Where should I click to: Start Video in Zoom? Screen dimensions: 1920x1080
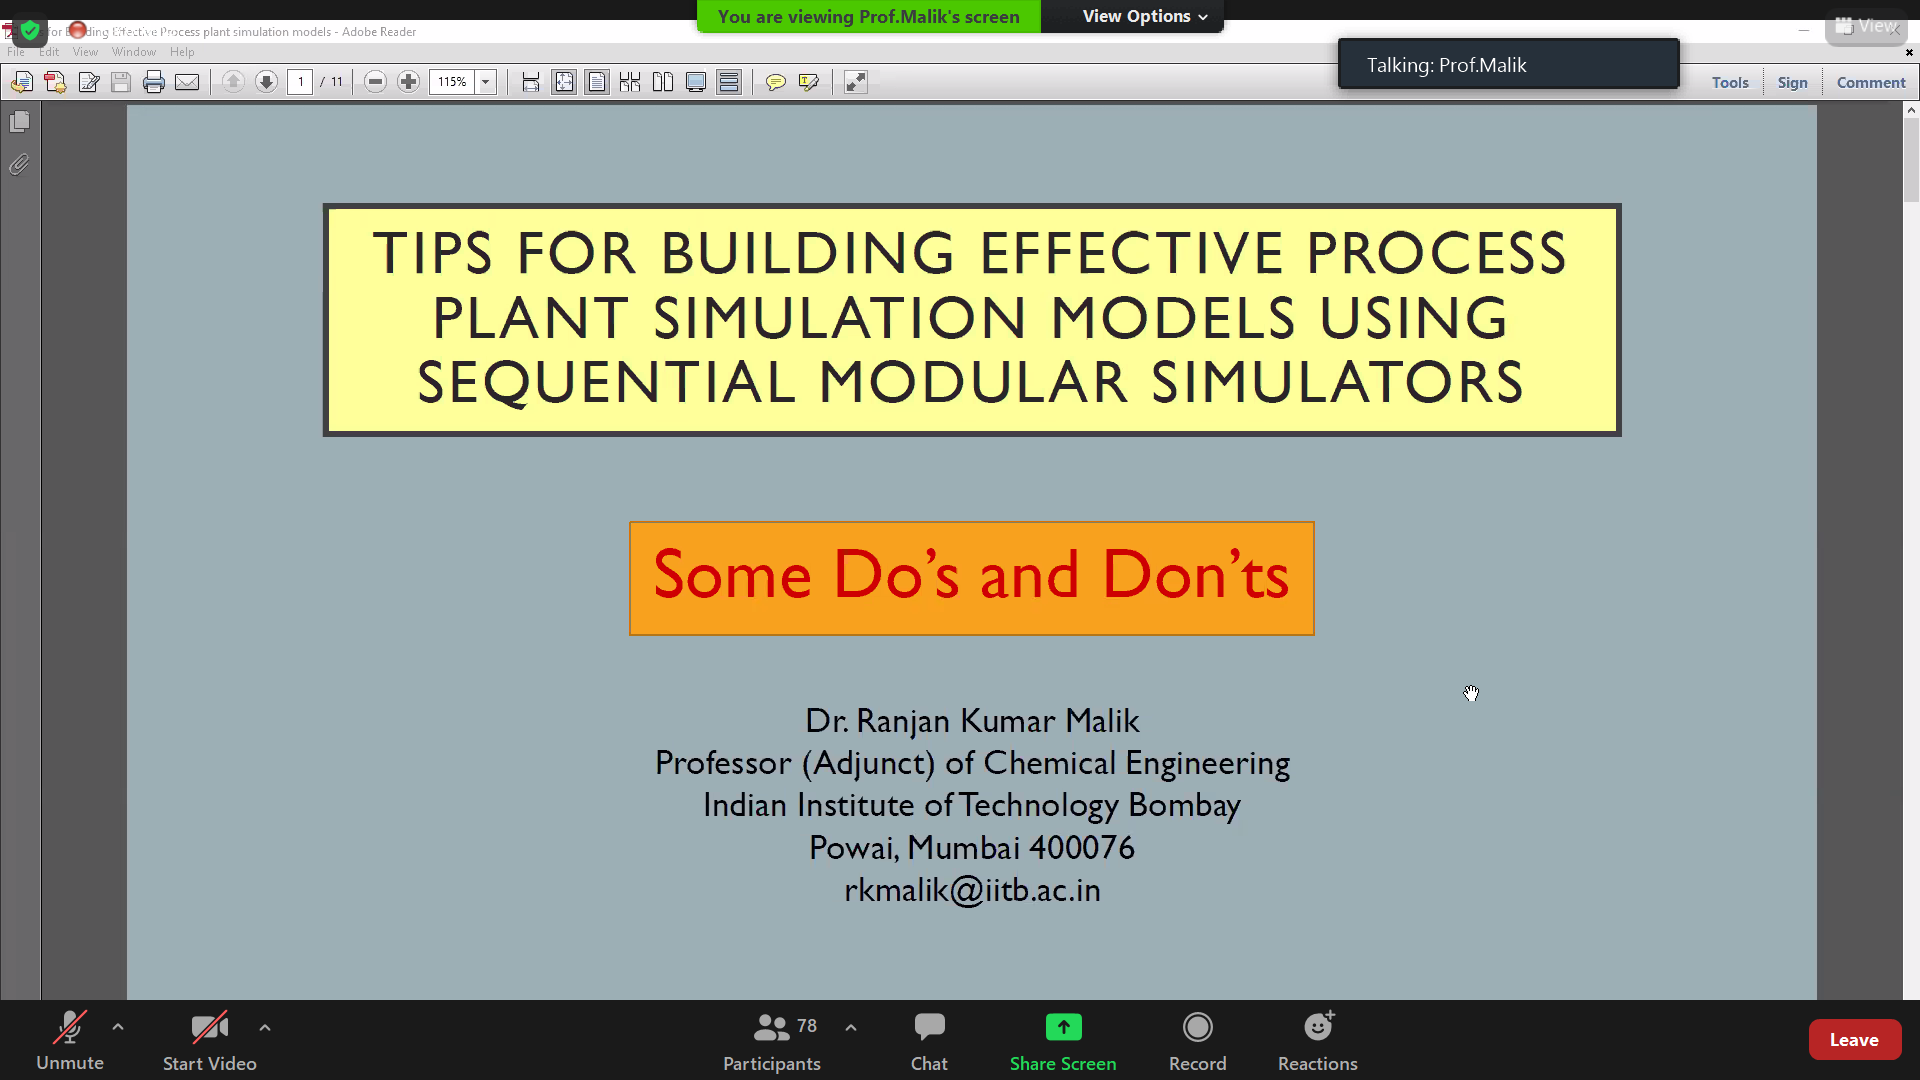(x=209, y=1040)
